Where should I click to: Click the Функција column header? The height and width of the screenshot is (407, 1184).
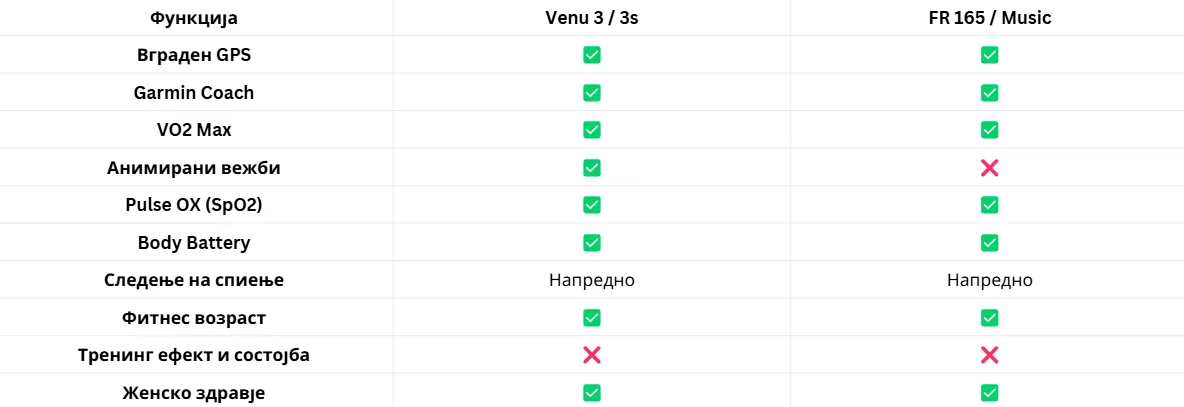(x=194, y=19)
